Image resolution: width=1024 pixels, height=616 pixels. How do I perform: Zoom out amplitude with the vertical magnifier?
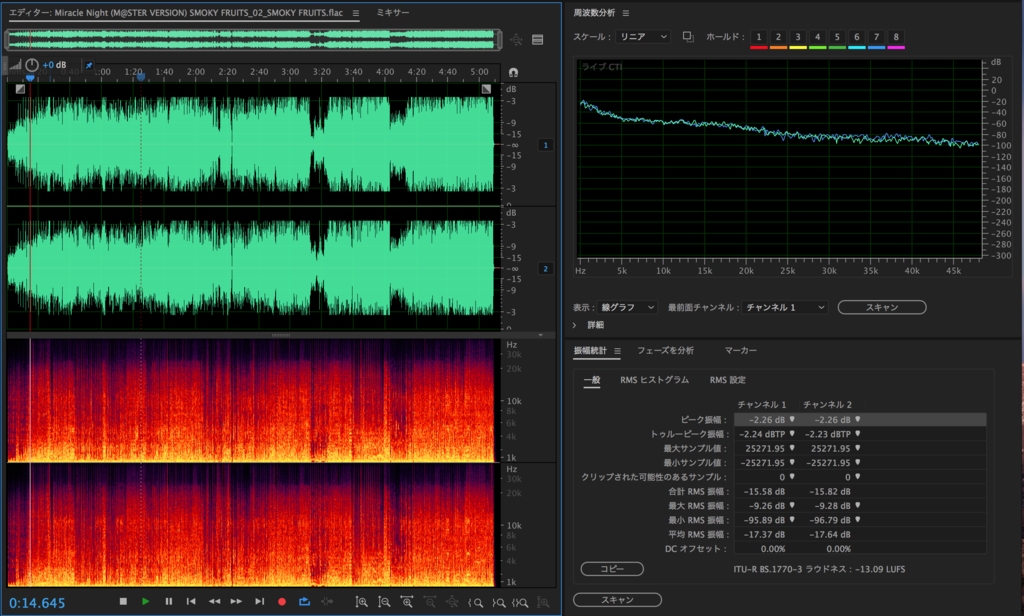384,602
